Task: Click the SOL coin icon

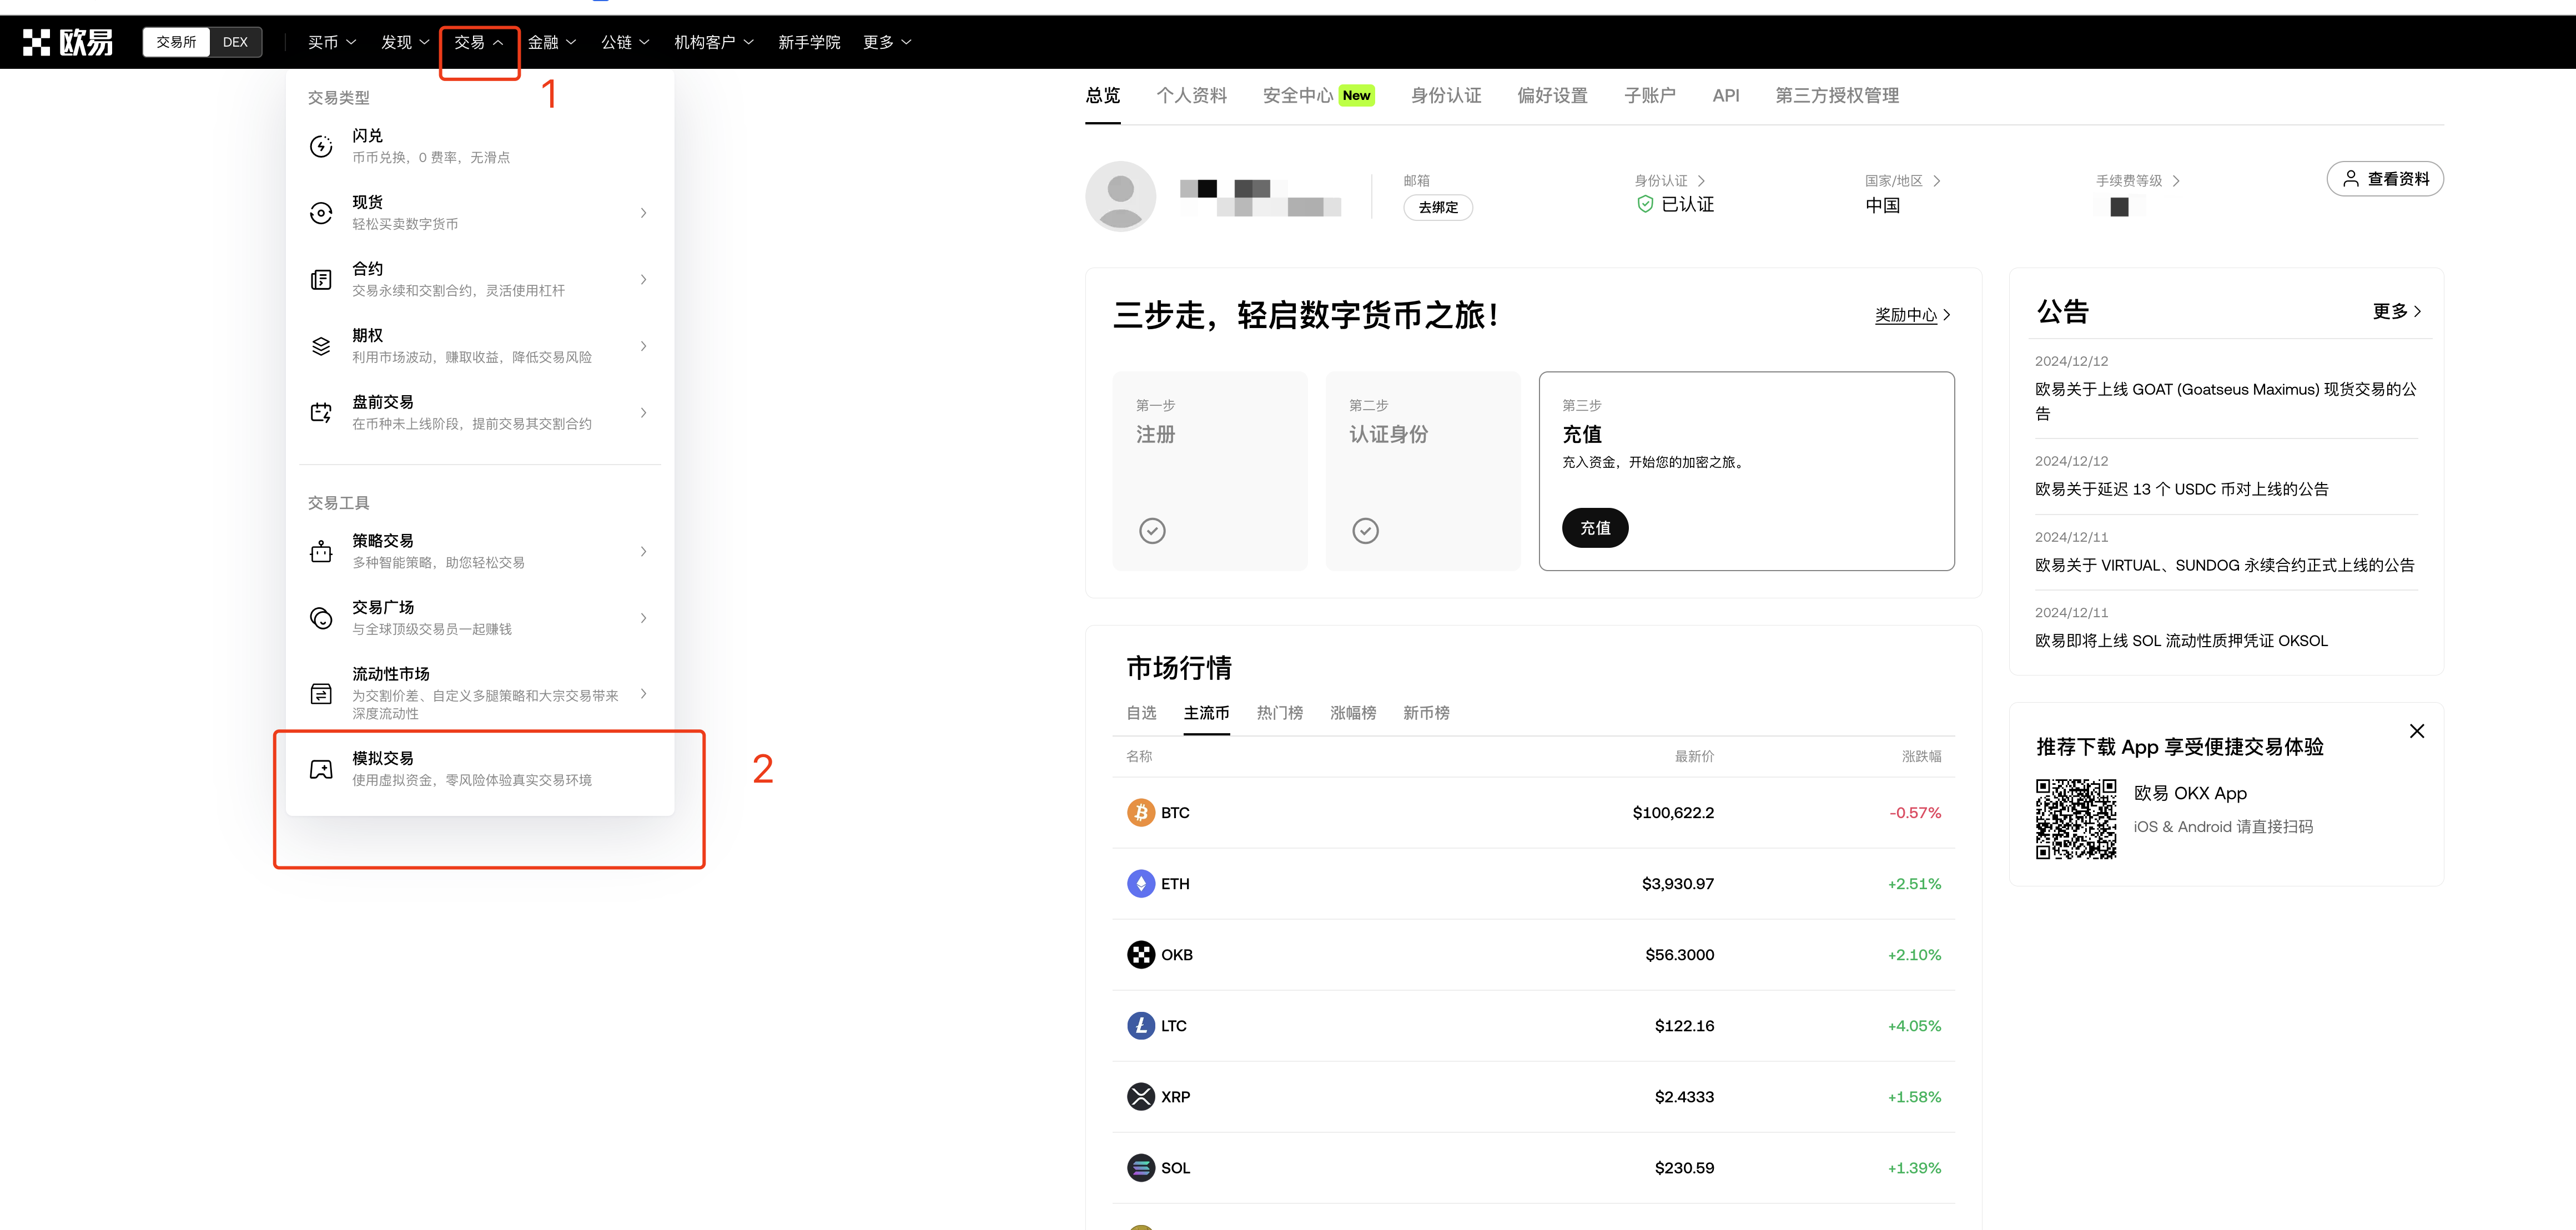Action: coord(1141,1168)
